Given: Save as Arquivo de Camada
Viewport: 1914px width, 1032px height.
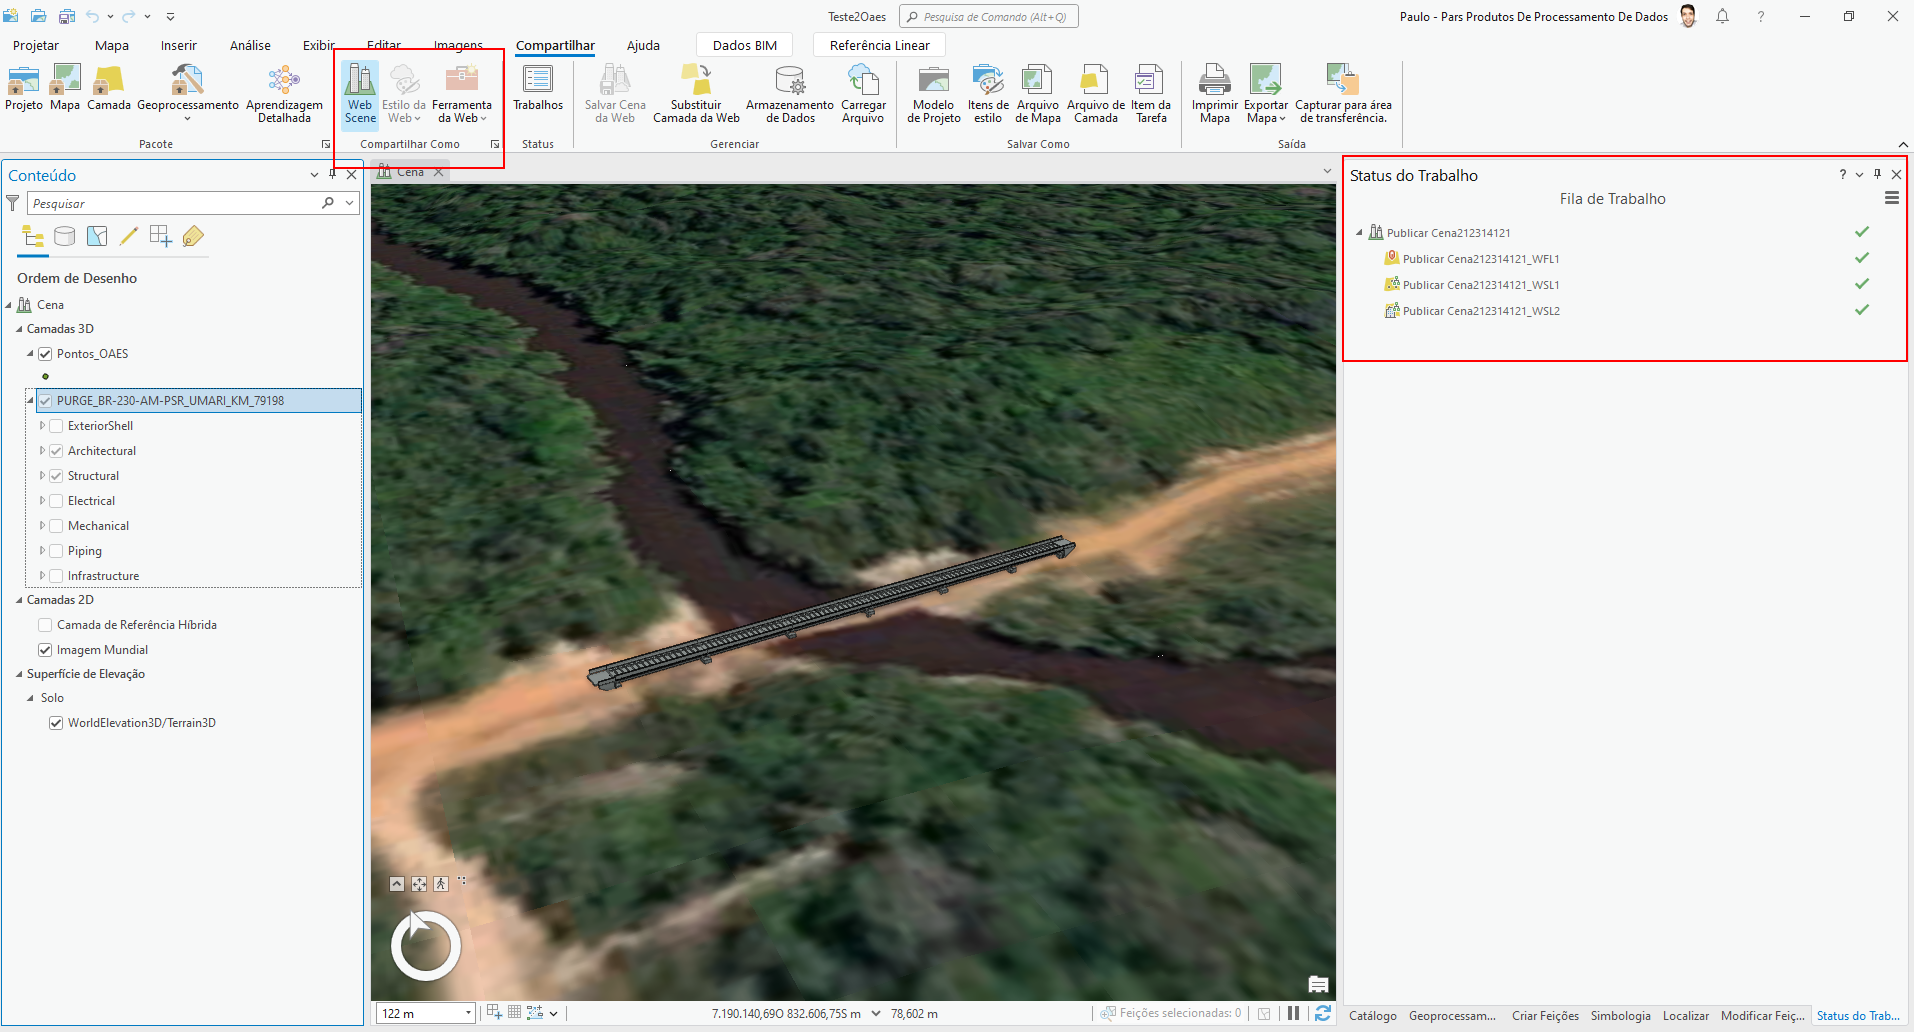Looking at the screenshot, I should pos(1096,94).
